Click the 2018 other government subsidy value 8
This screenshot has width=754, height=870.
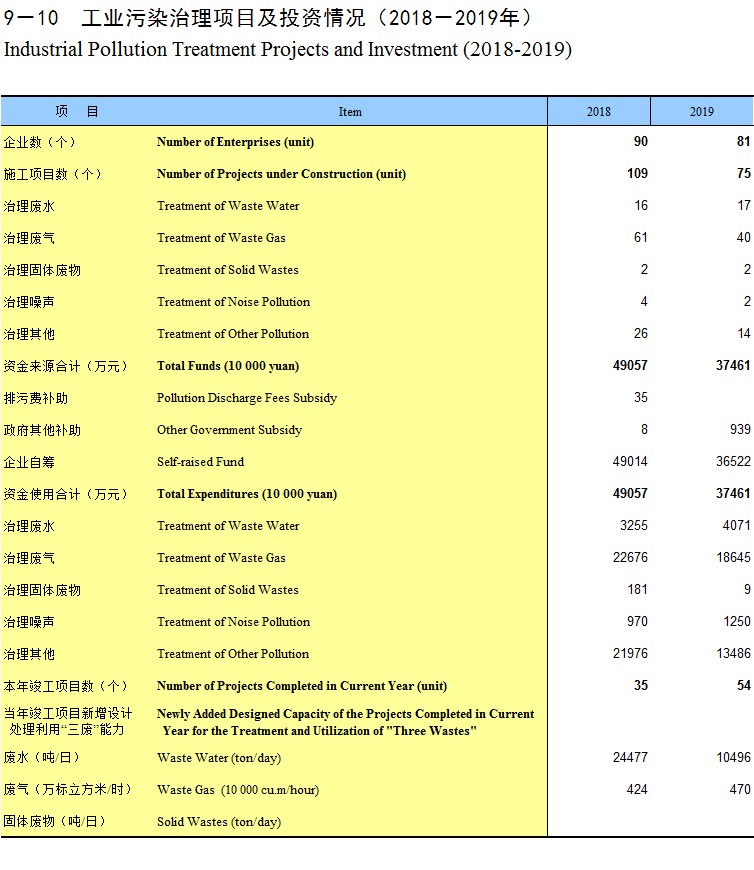(644, 429)
